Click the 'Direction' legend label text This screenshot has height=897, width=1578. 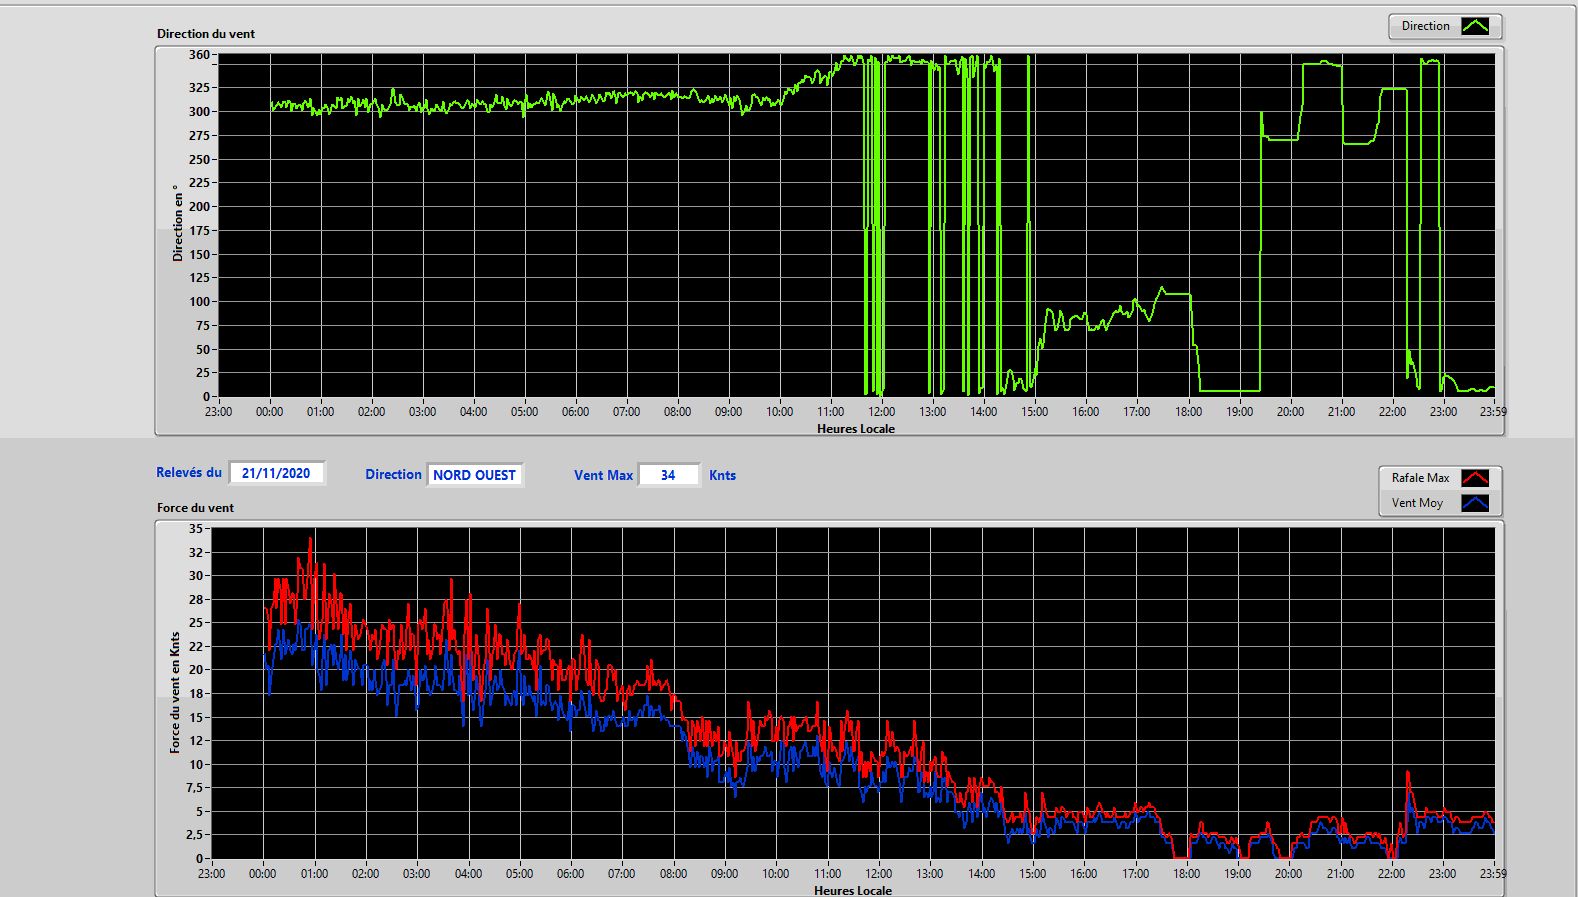[x=1425, y=27]
